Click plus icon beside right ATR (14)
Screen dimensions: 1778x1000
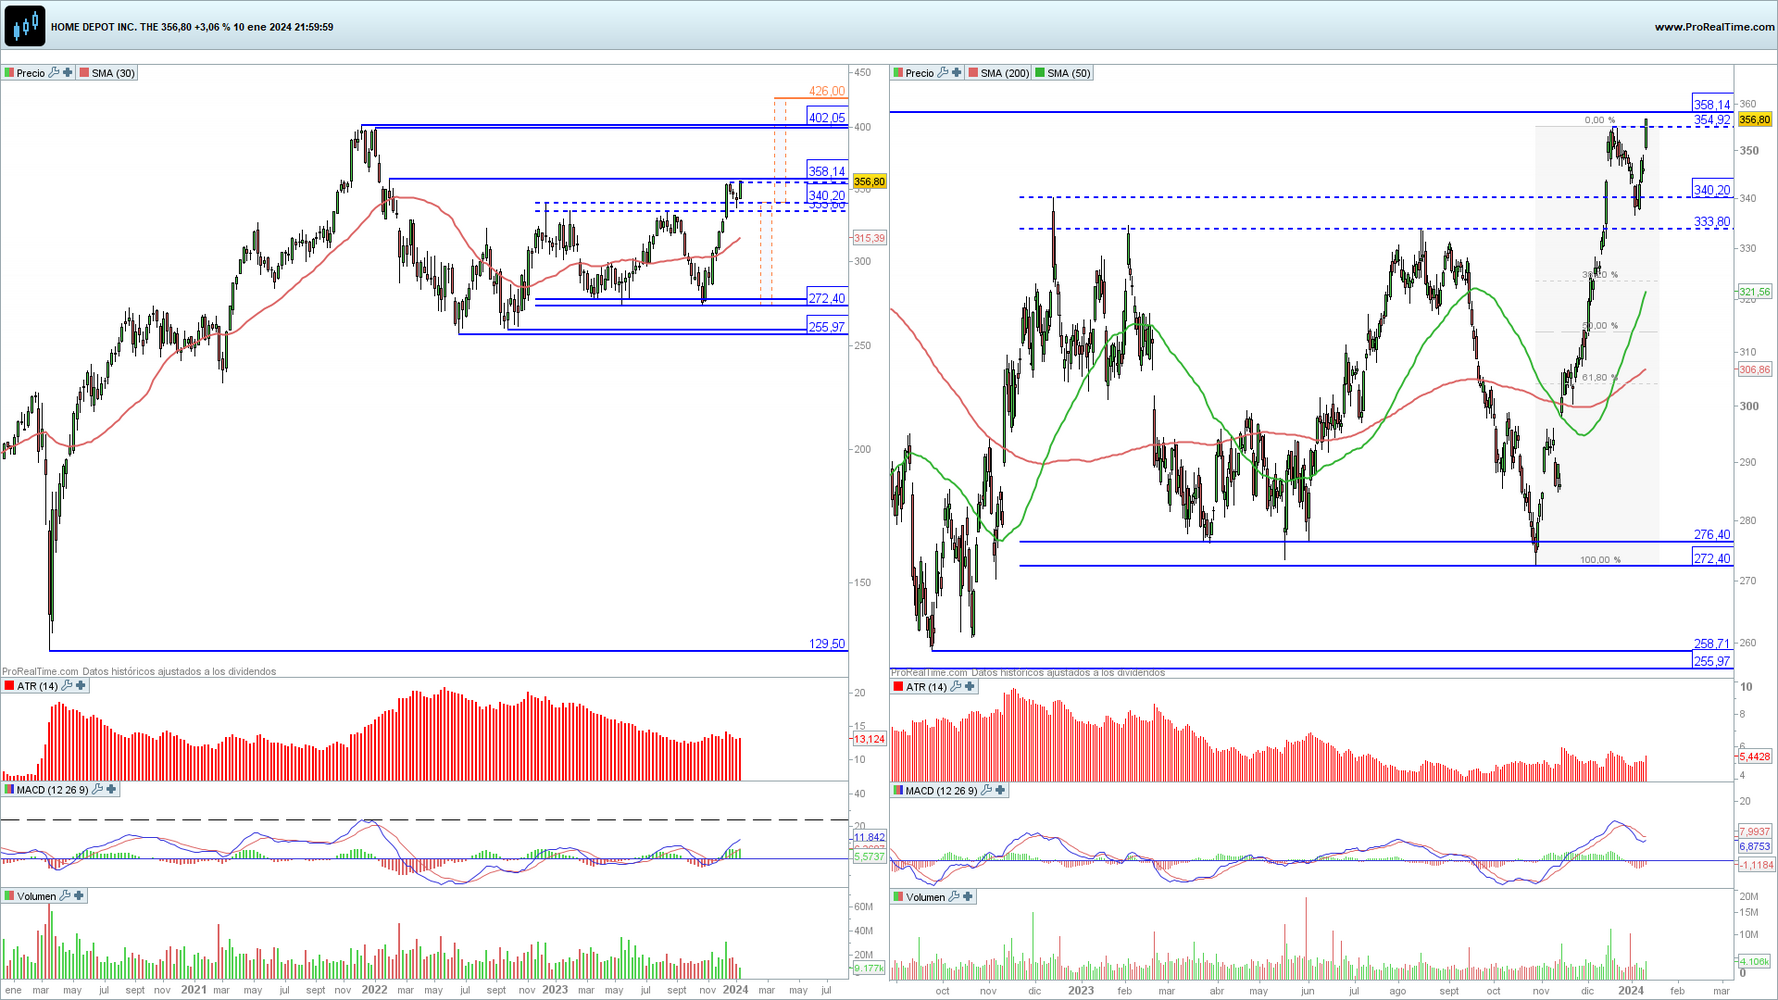(x=970, y=687)
